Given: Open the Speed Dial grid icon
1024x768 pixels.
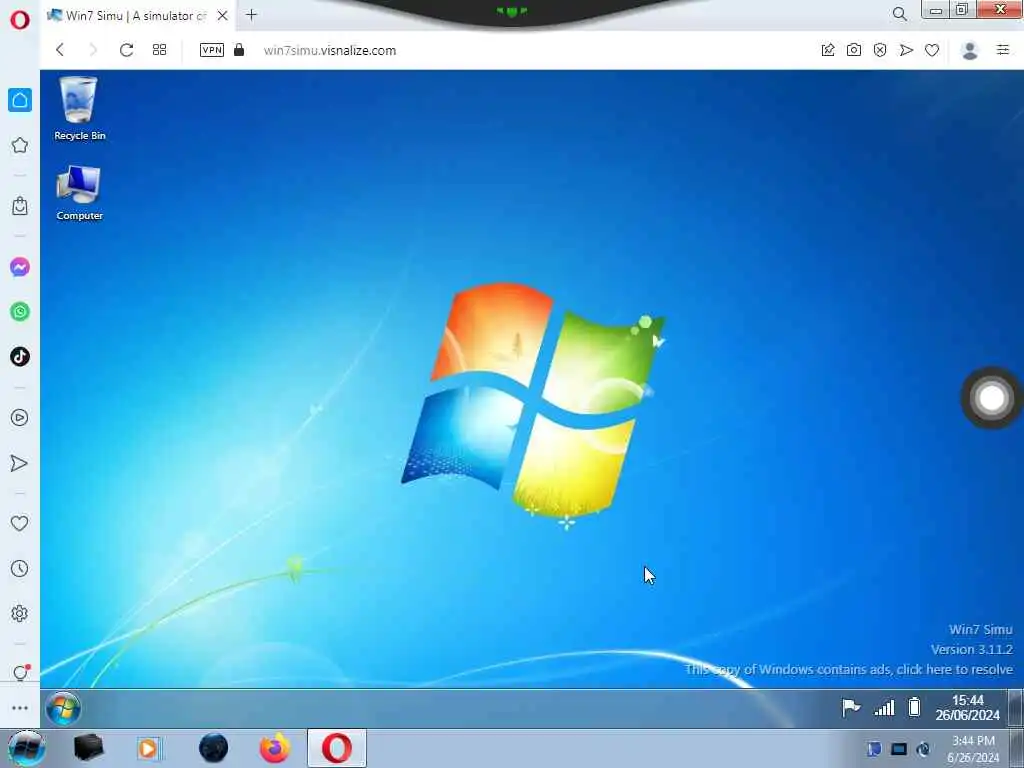Looking at the screenshot, I should click(x=159, y=50).
